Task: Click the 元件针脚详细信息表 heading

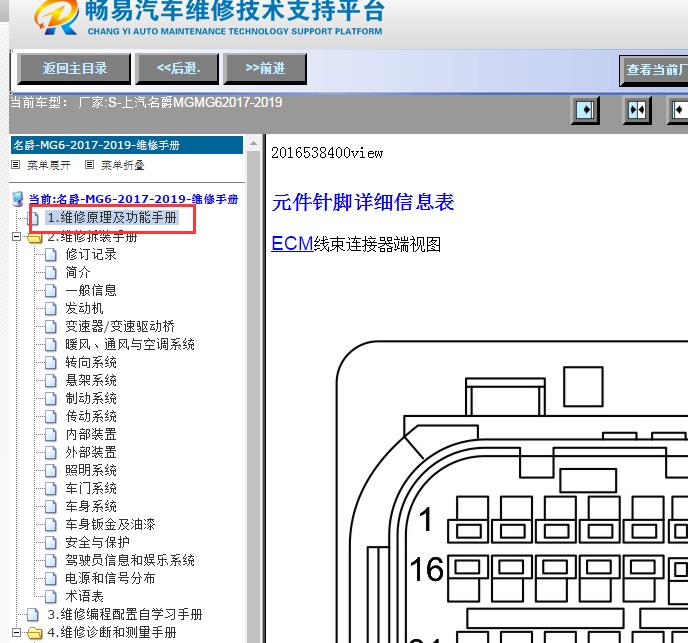Action: click(363, 202)
